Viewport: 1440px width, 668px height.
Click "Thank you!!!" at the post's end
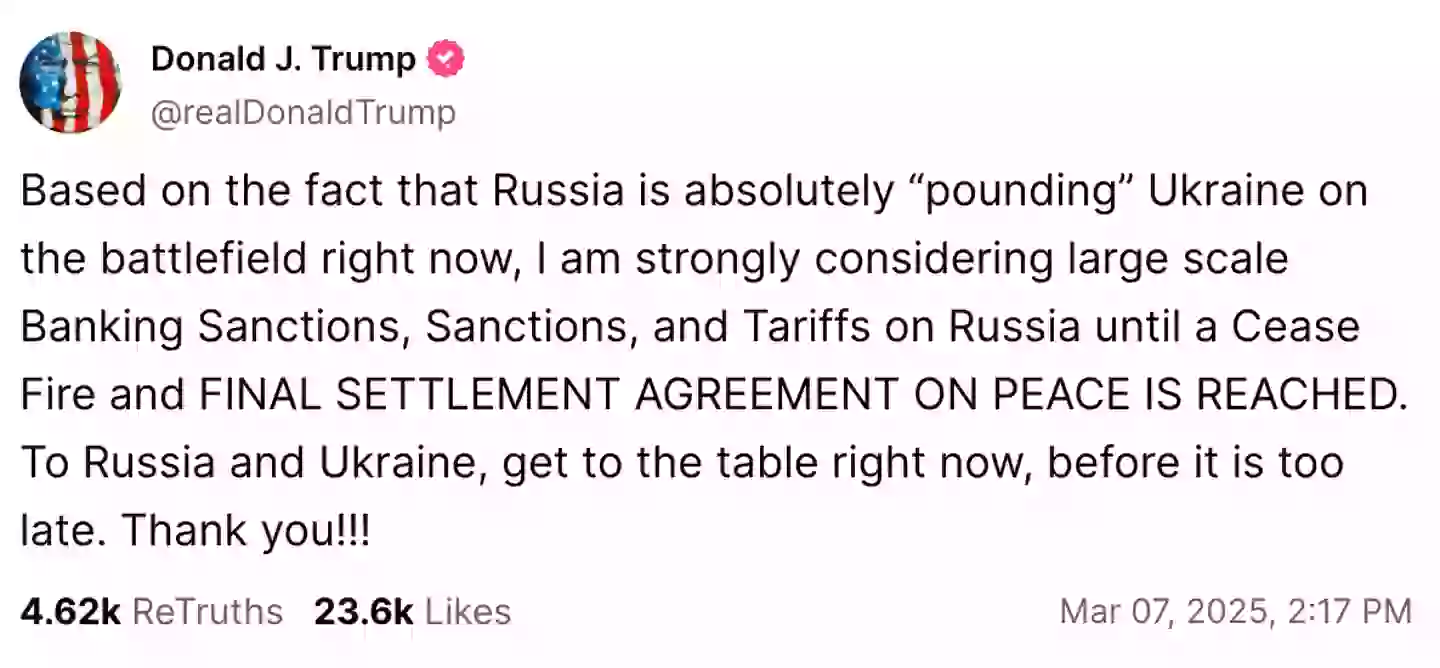[x=246, y=531]
